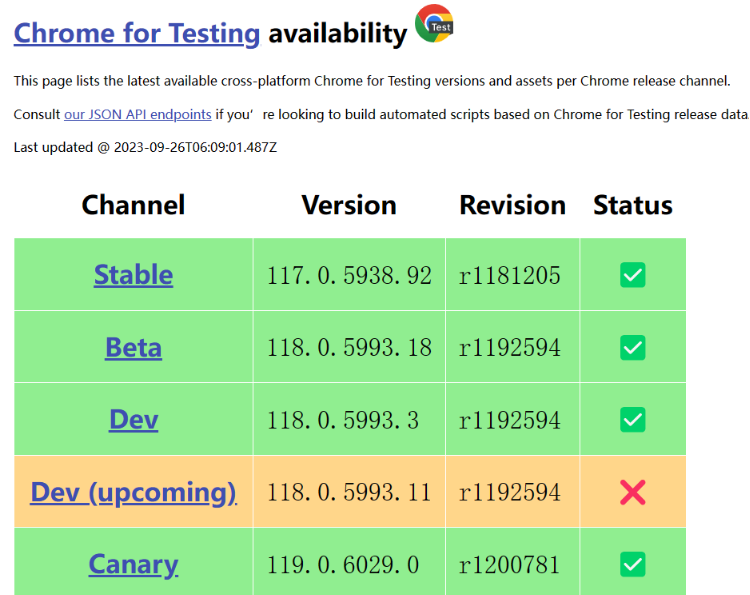This screenshot has height=595, width=750.
Task: Open the Chrome for Testing heading link
Action: [137, 33]
